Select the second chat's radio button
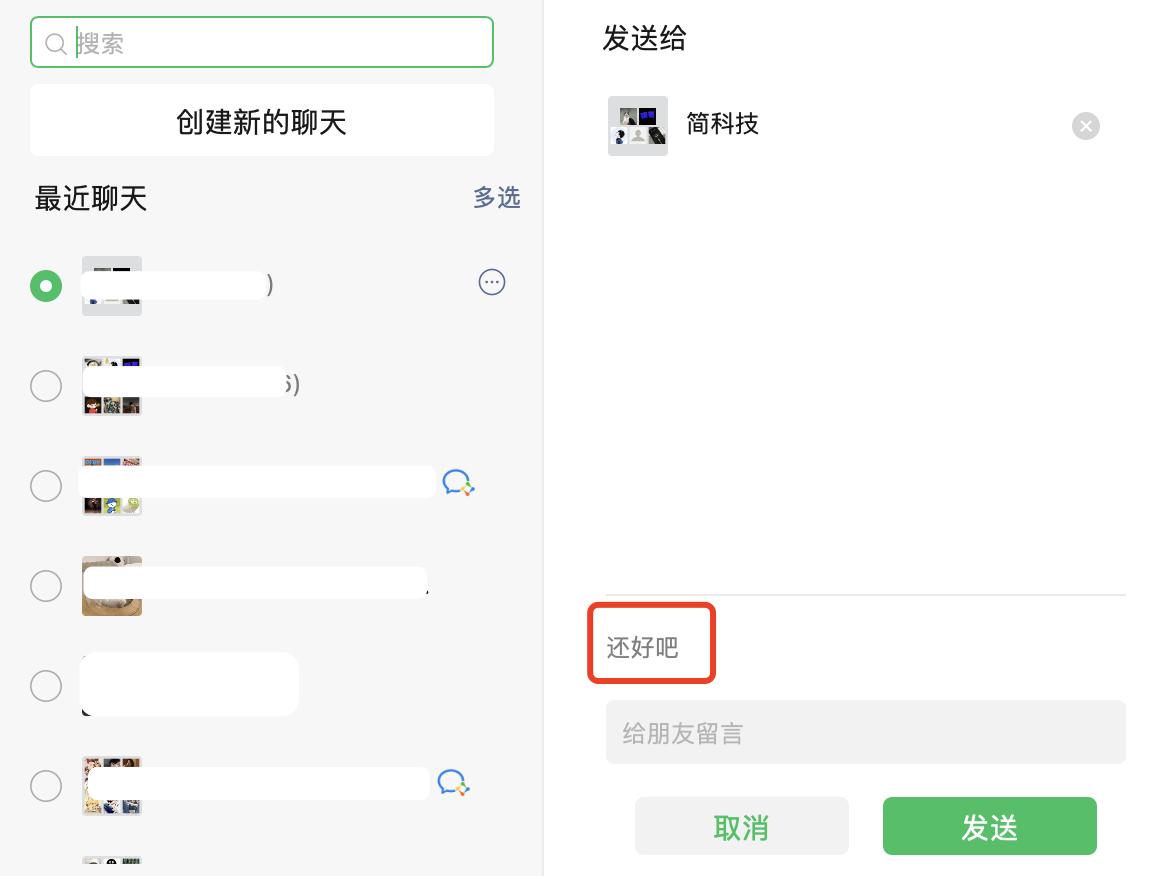Image resolution: width=1166 pixels, height=876 pixels. 46,386
